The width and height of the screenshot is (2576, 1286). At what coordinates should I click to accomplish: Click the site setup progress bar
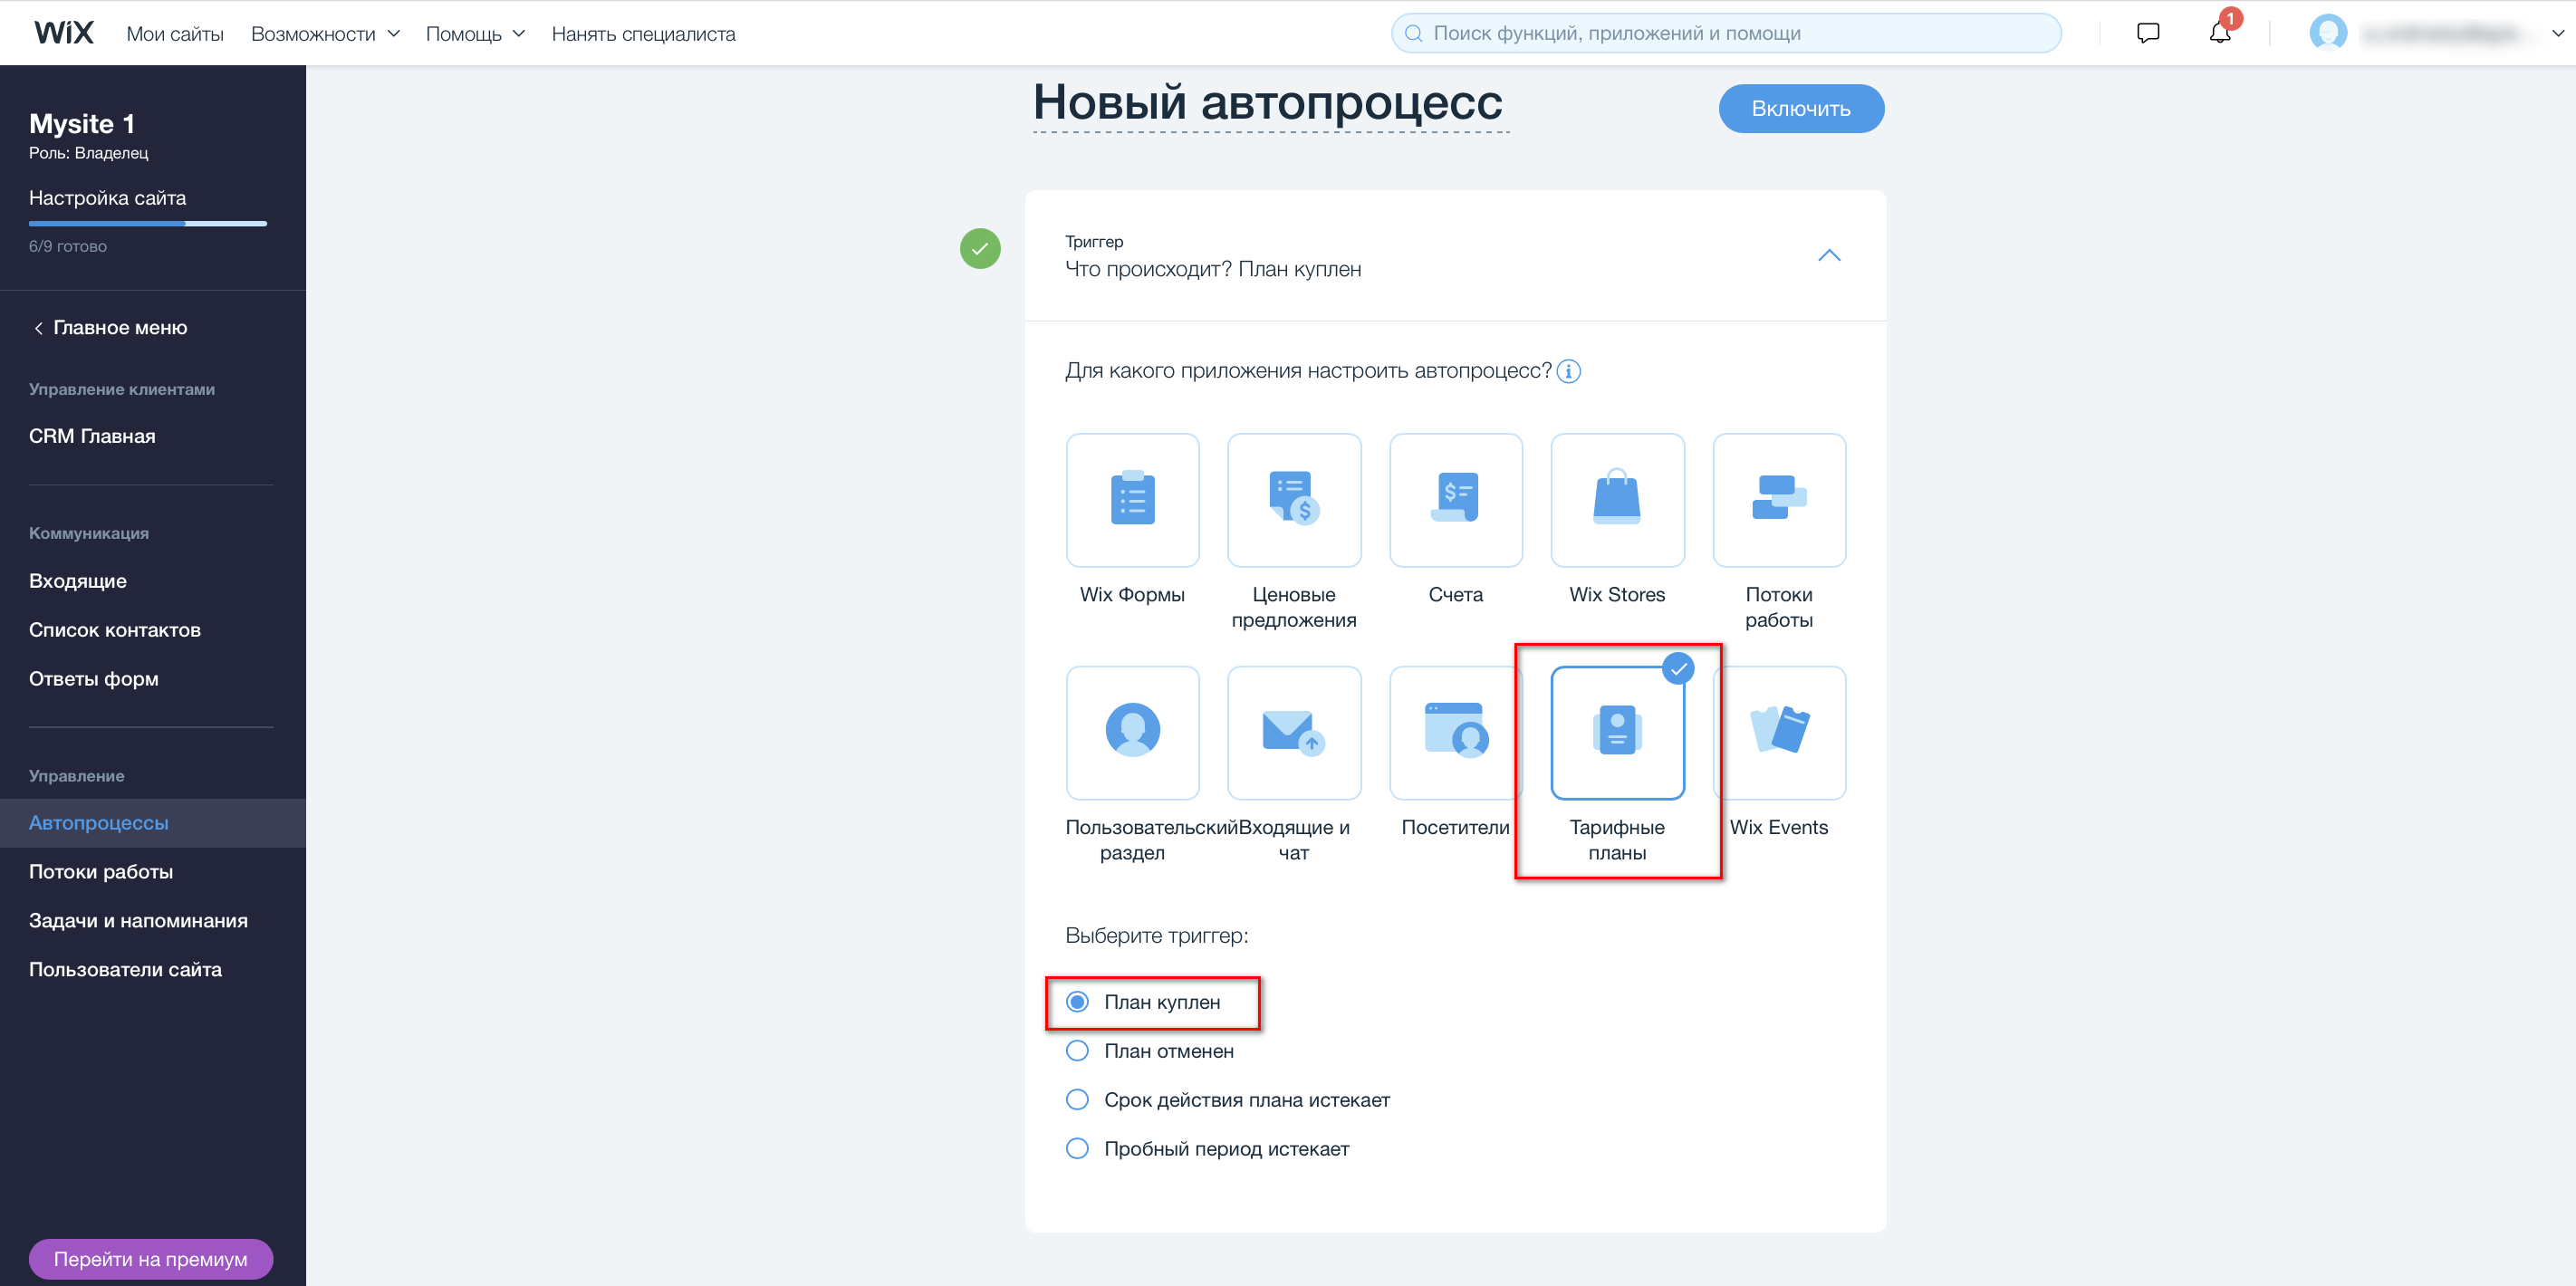148,224
